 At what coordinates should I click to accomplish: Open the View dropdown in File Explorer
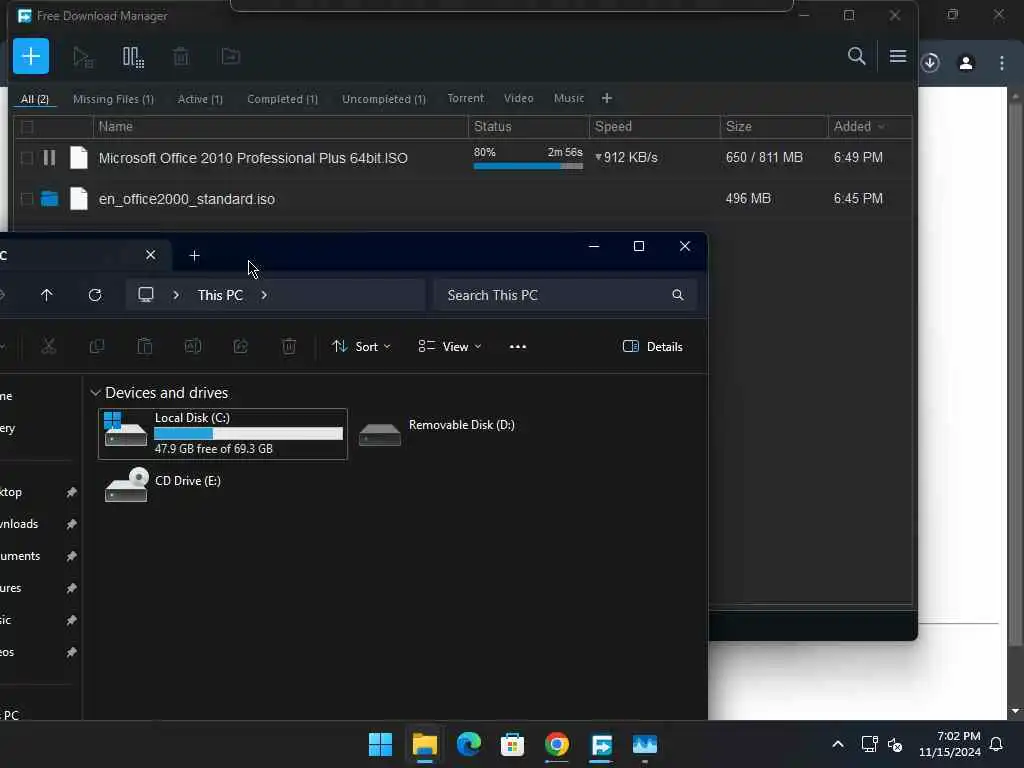[450, 347]
